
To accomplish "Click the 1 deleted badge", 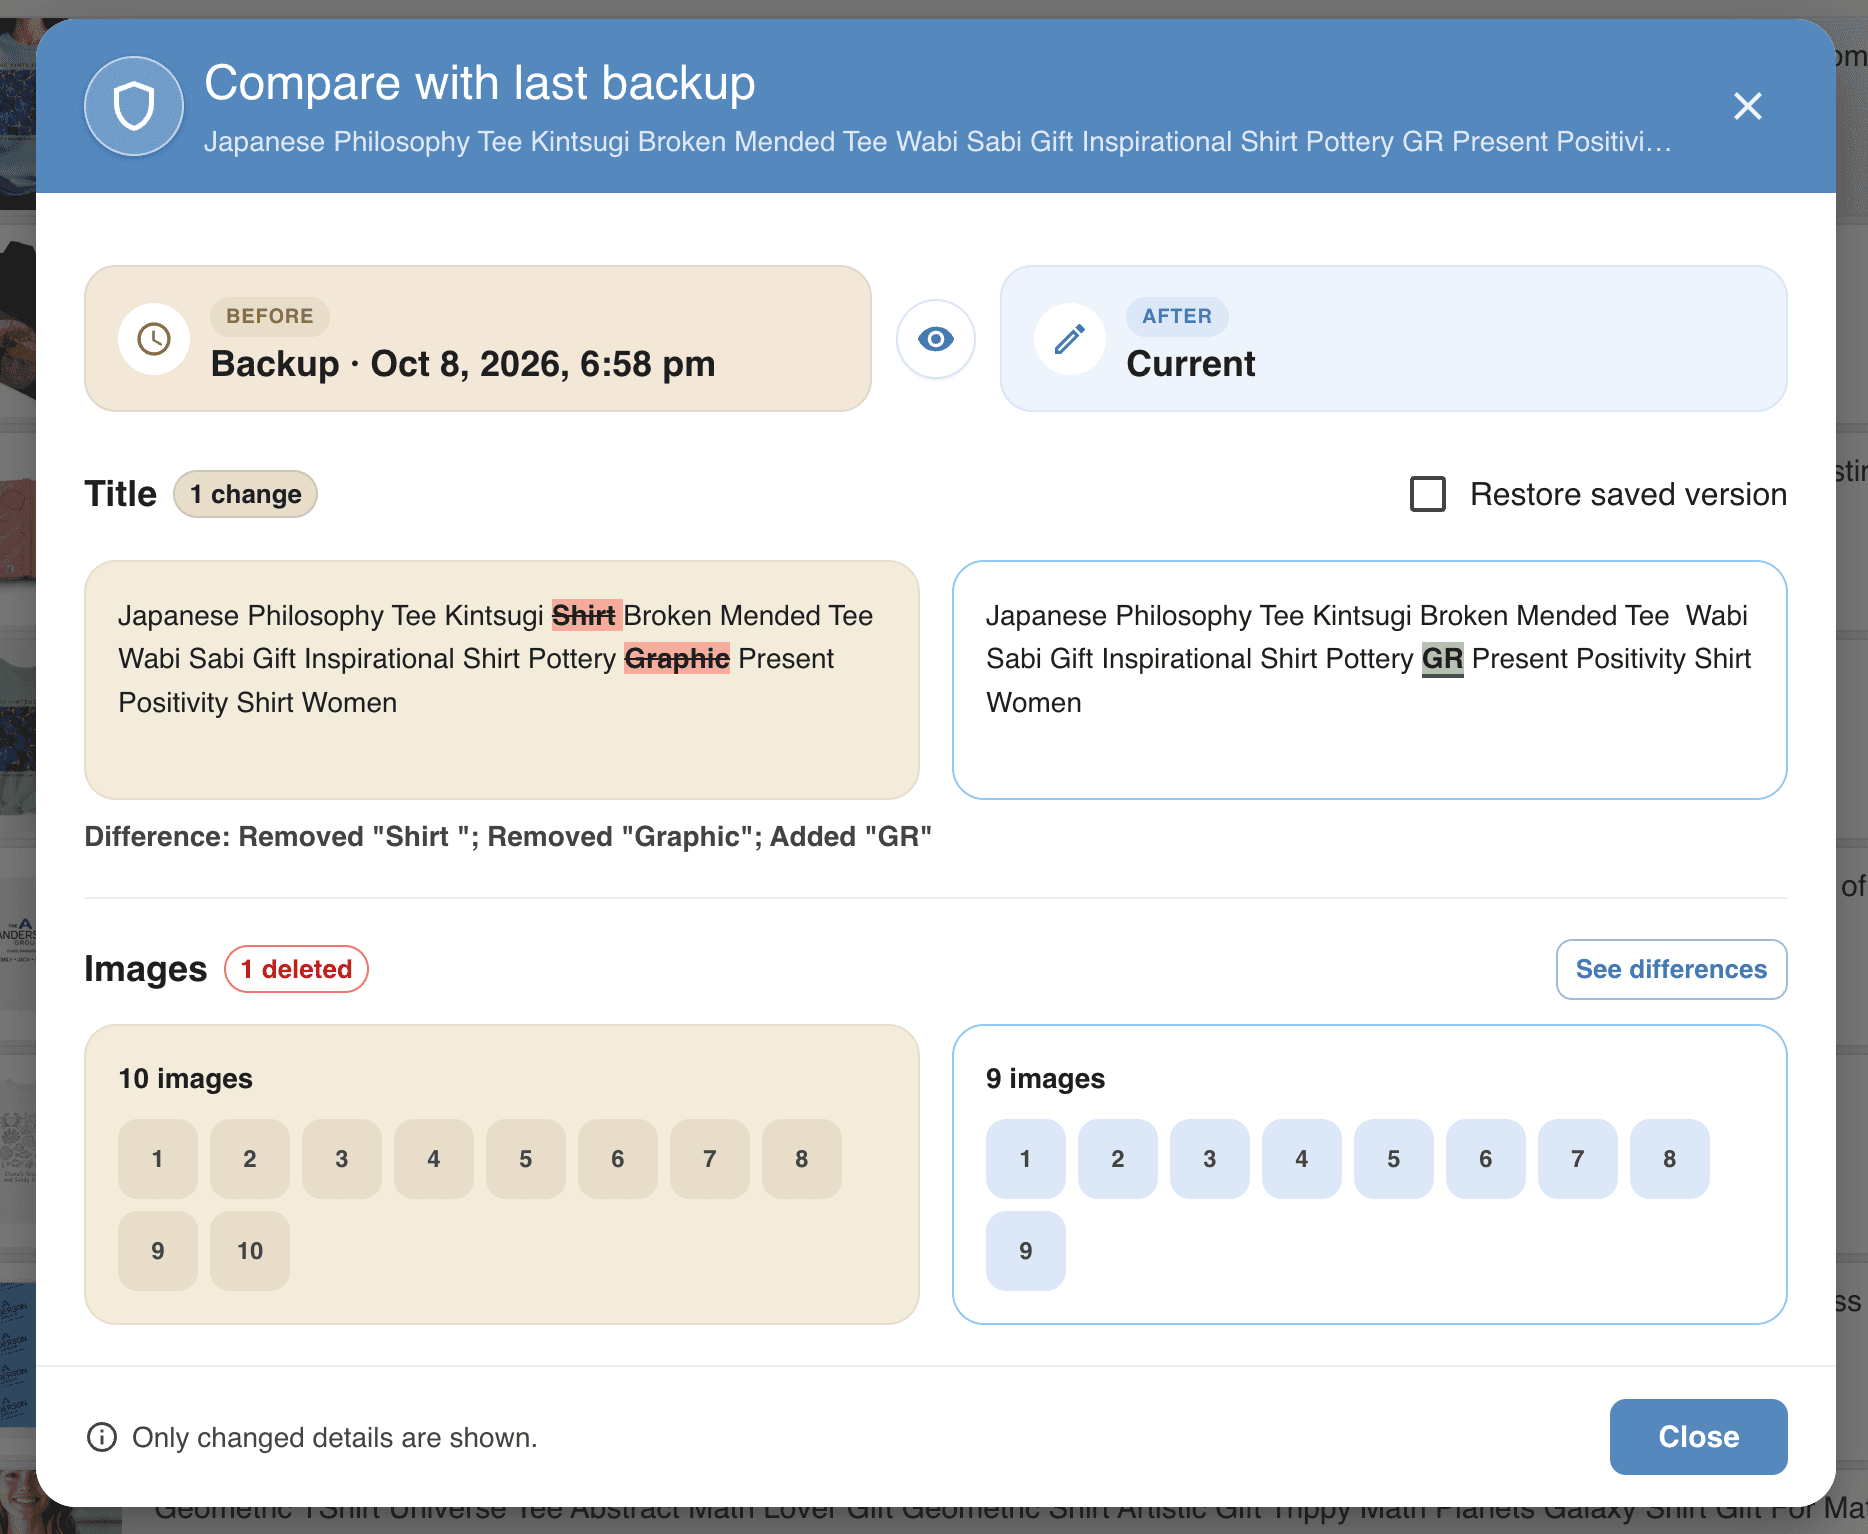I will coord(297,969).
